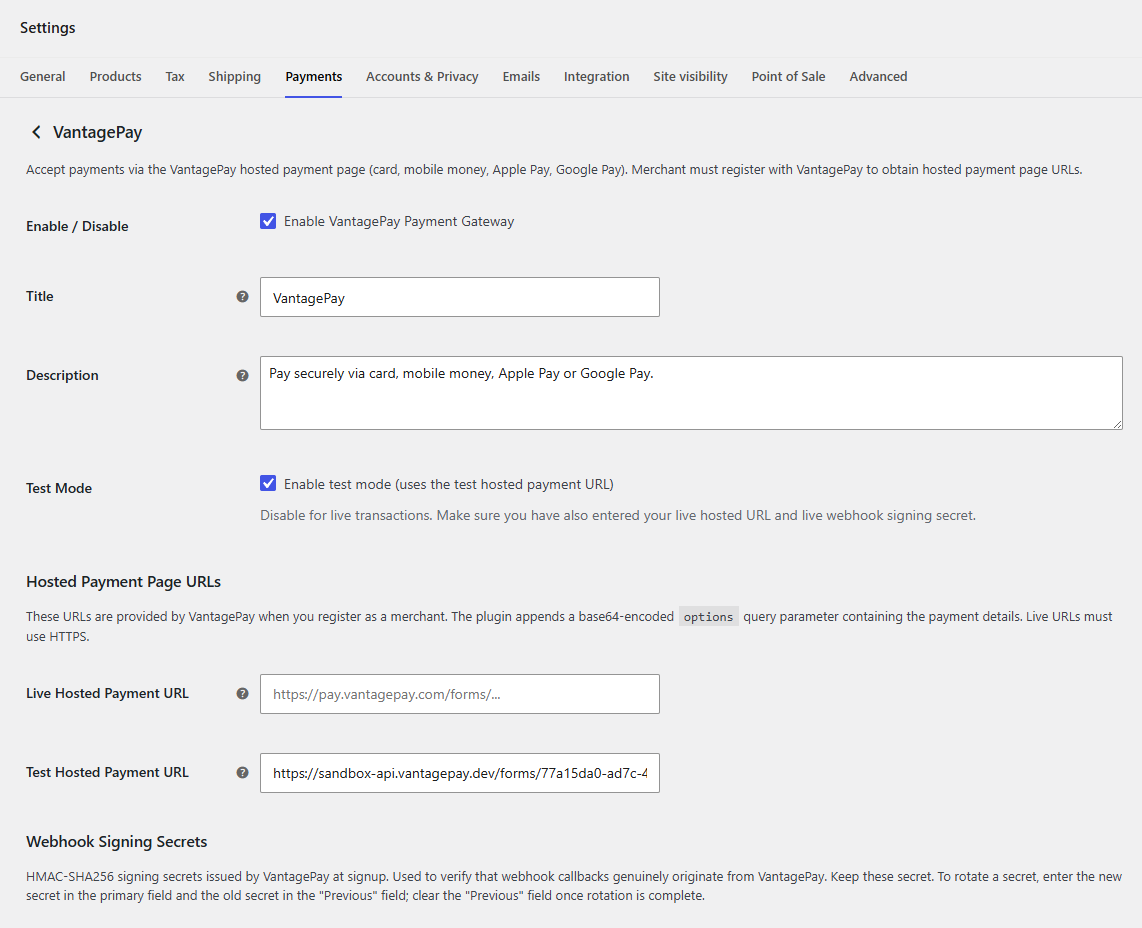Go back using the chevron beside VantagePay
The image size is (1142, 928).
pos(36,132)
